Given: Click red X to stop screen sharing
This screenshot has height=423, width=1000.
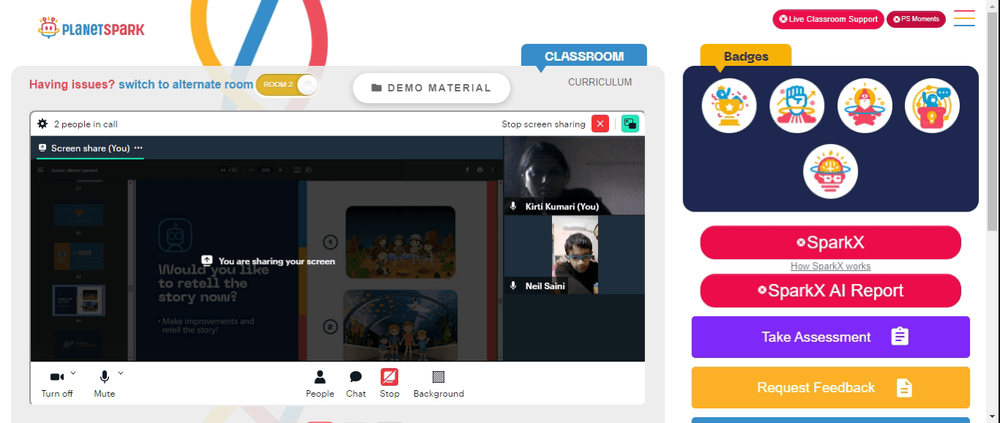Looking at the screenshot, I should tap(600, 124).
